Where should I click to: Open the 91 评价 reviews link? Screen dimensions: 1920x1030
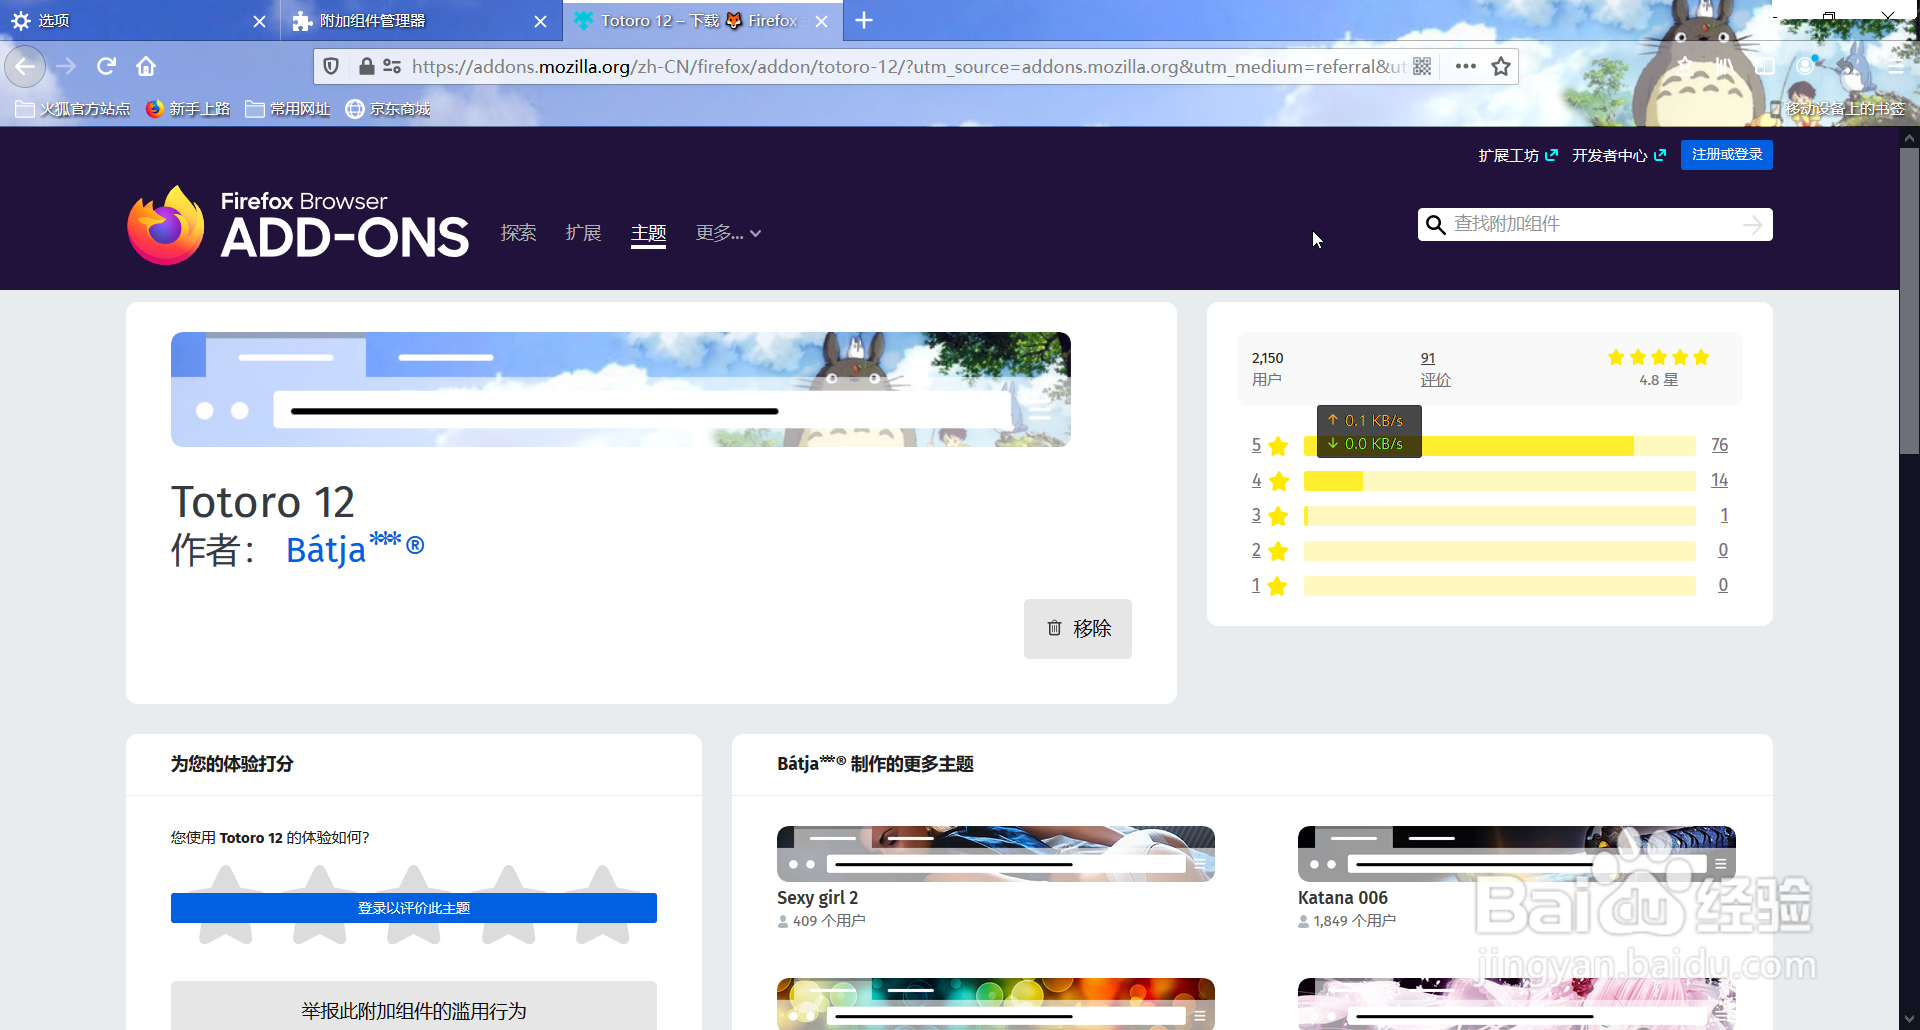(x=1435, y=369)
